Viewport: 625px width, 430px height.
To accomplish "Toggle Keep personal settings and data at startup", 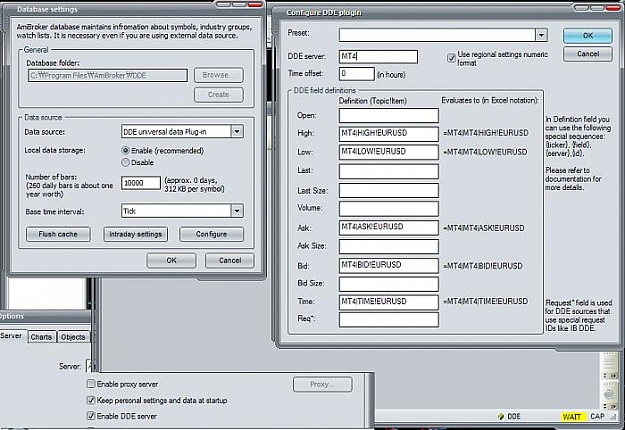I will pos(91,400).
